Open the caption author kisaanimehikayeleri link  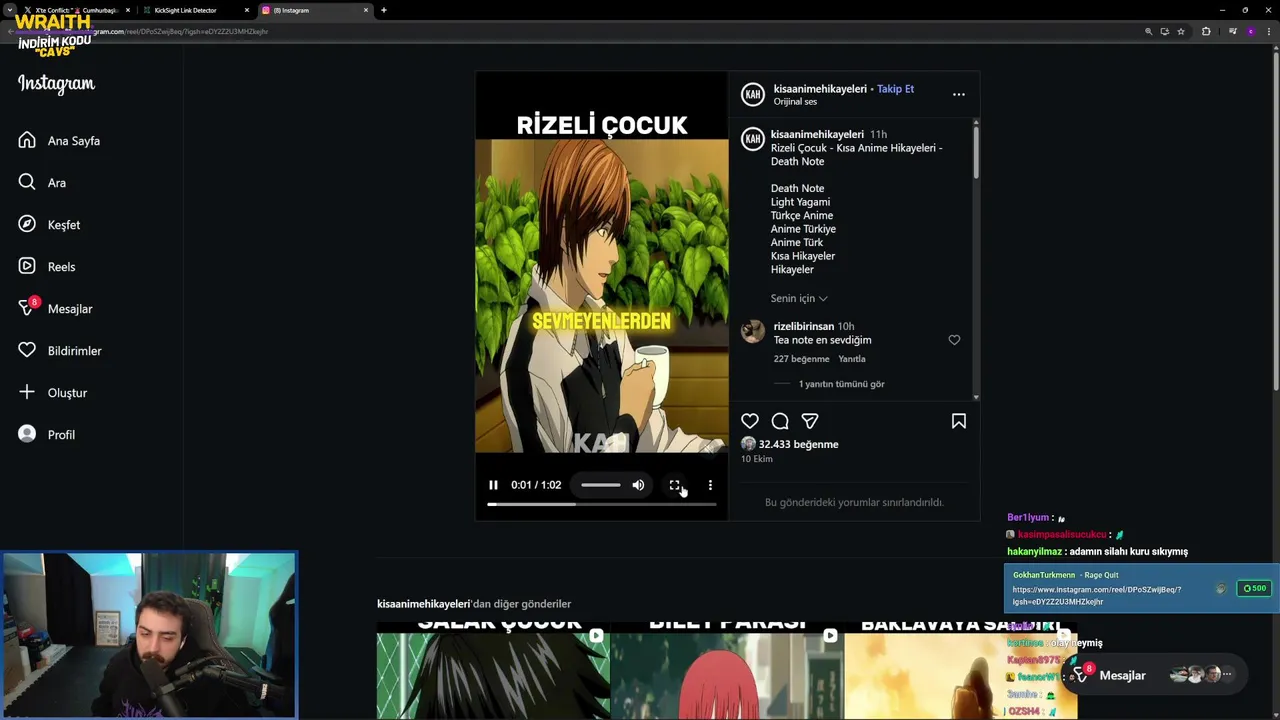tap(817, 134)
